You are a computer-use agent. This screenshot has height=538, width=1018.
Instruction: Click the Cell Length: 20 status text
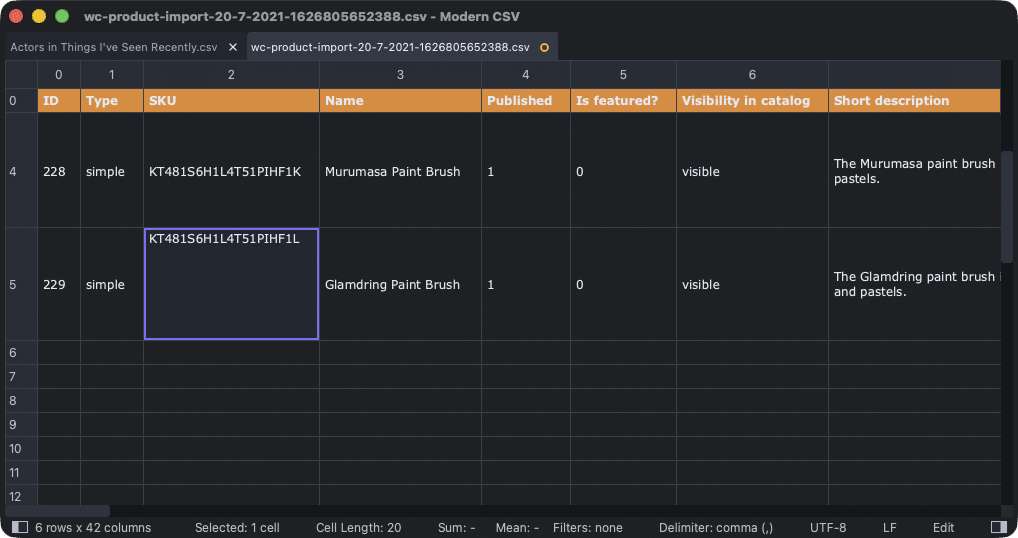pyautogui.click(x=358, y=528)
